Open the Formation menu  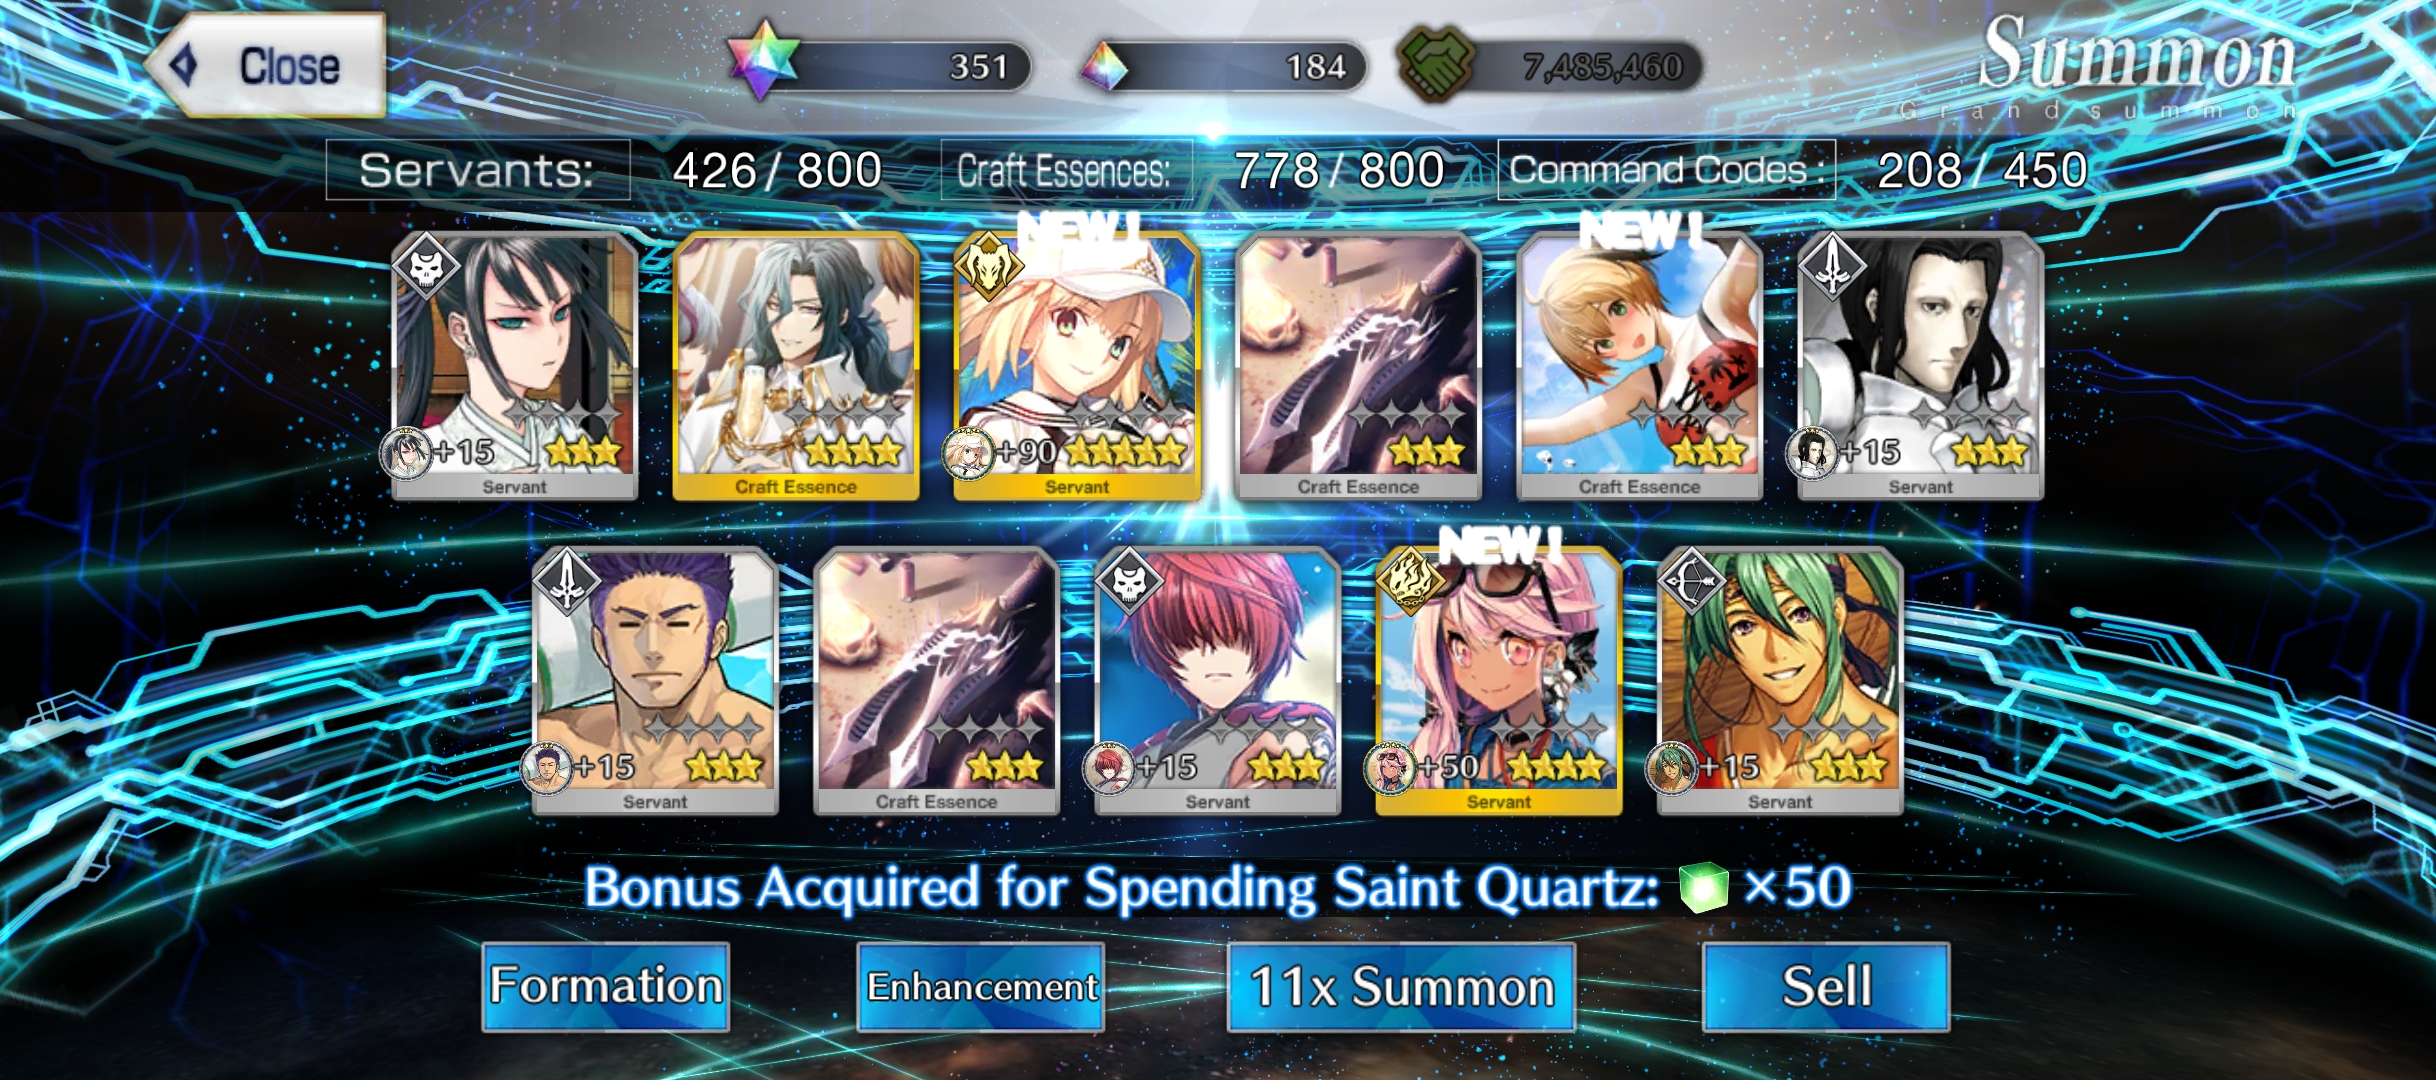pyautogui.click(x=606, y=987)
